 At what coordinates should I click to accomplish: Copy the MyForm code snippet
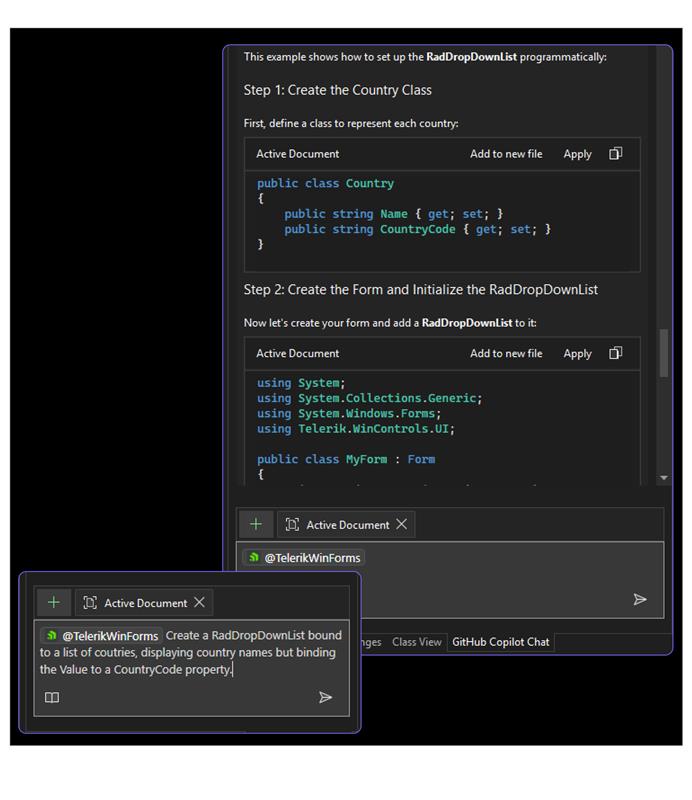click(616, 353)
